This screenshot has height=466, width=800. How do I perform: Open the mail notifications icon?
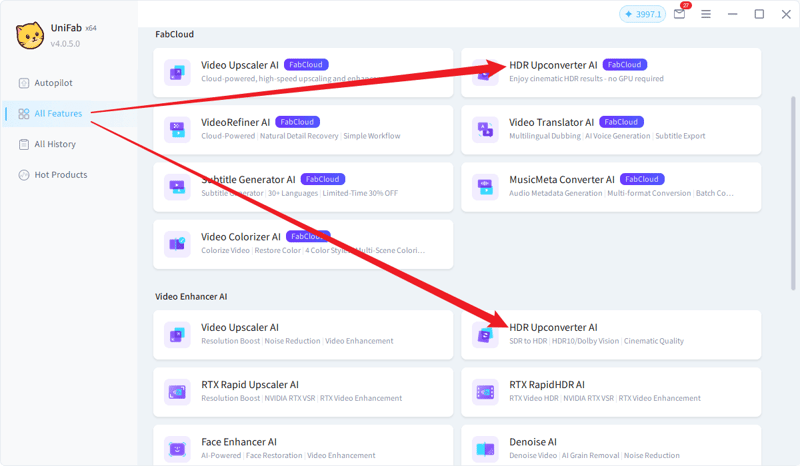[x=680, y=14]
